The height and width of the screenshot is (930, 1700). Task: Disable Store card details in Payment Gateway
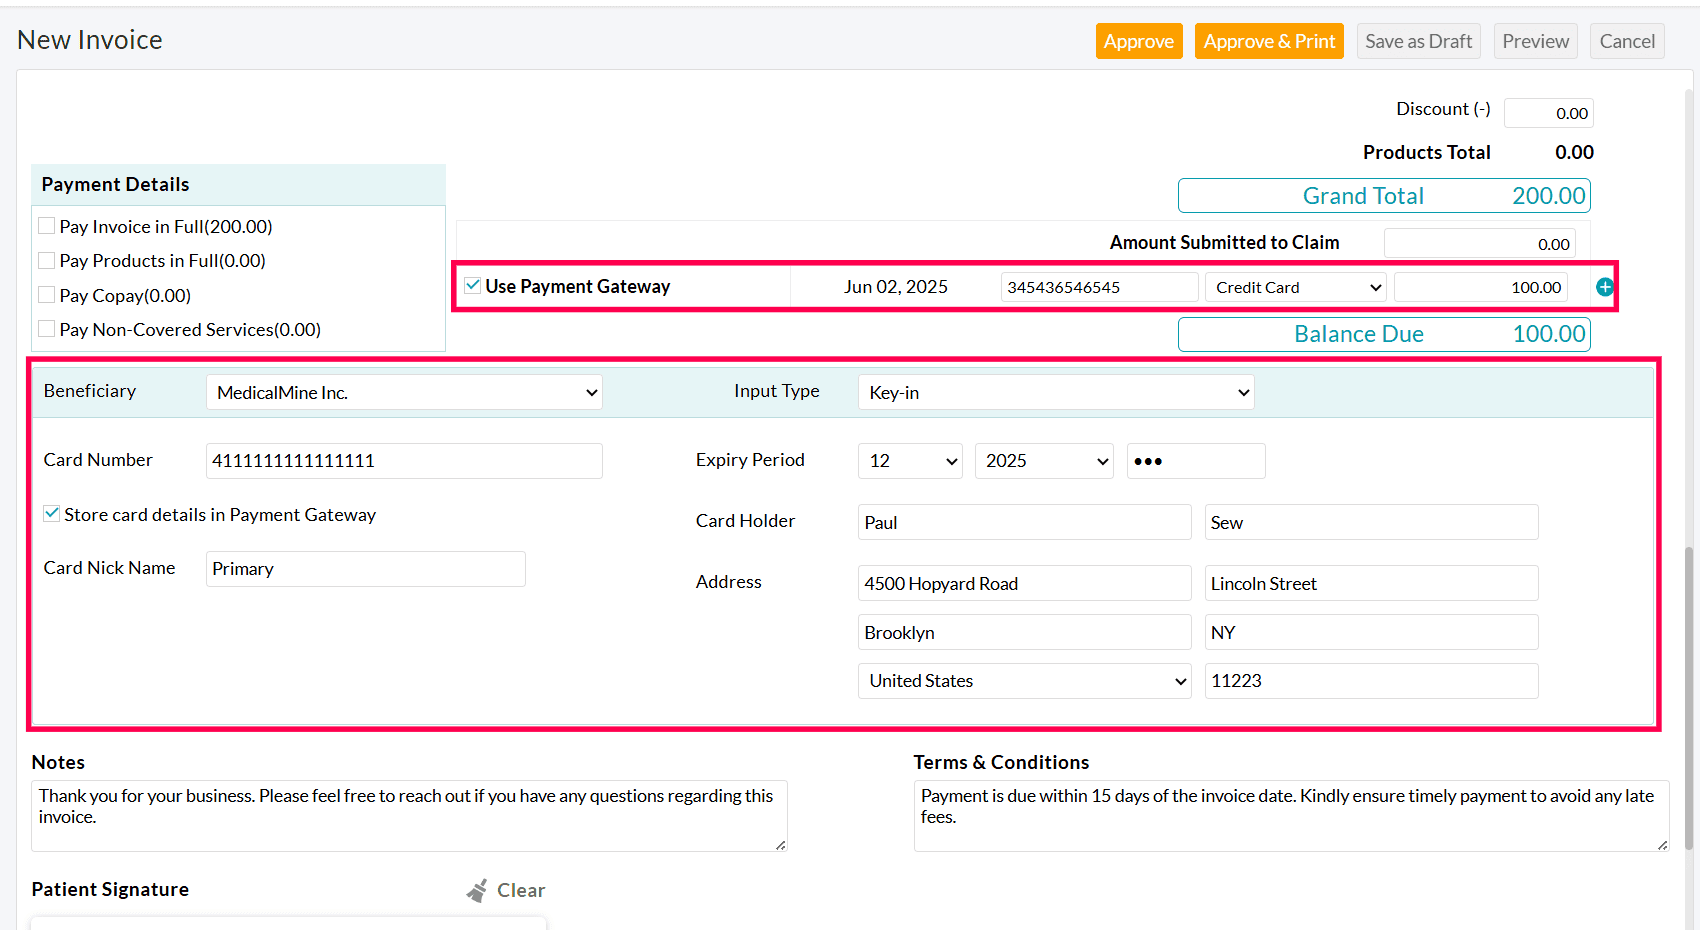[x=51, y=513]
